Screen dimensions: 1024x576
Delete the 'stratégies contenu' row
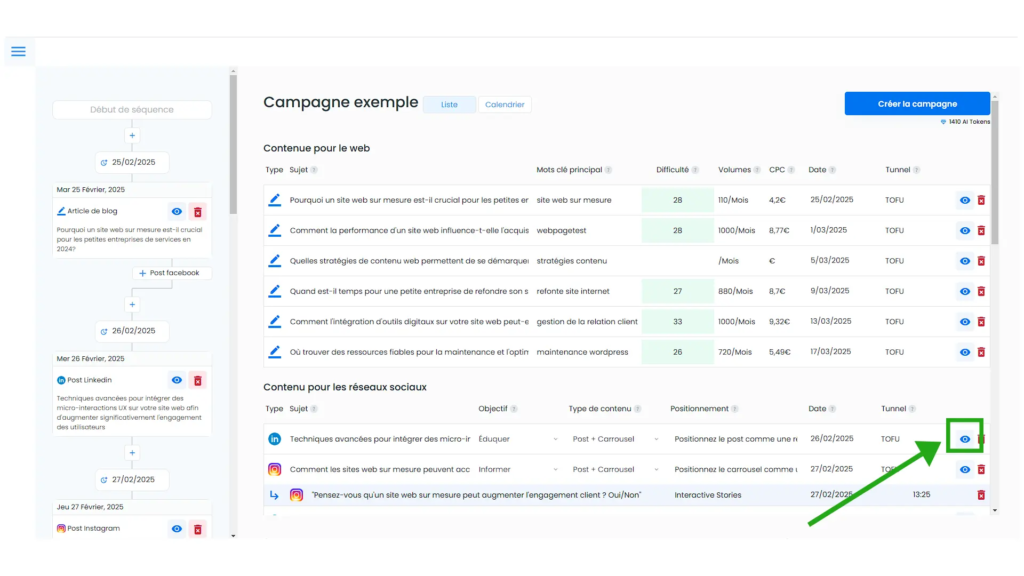tap(981, 261)
